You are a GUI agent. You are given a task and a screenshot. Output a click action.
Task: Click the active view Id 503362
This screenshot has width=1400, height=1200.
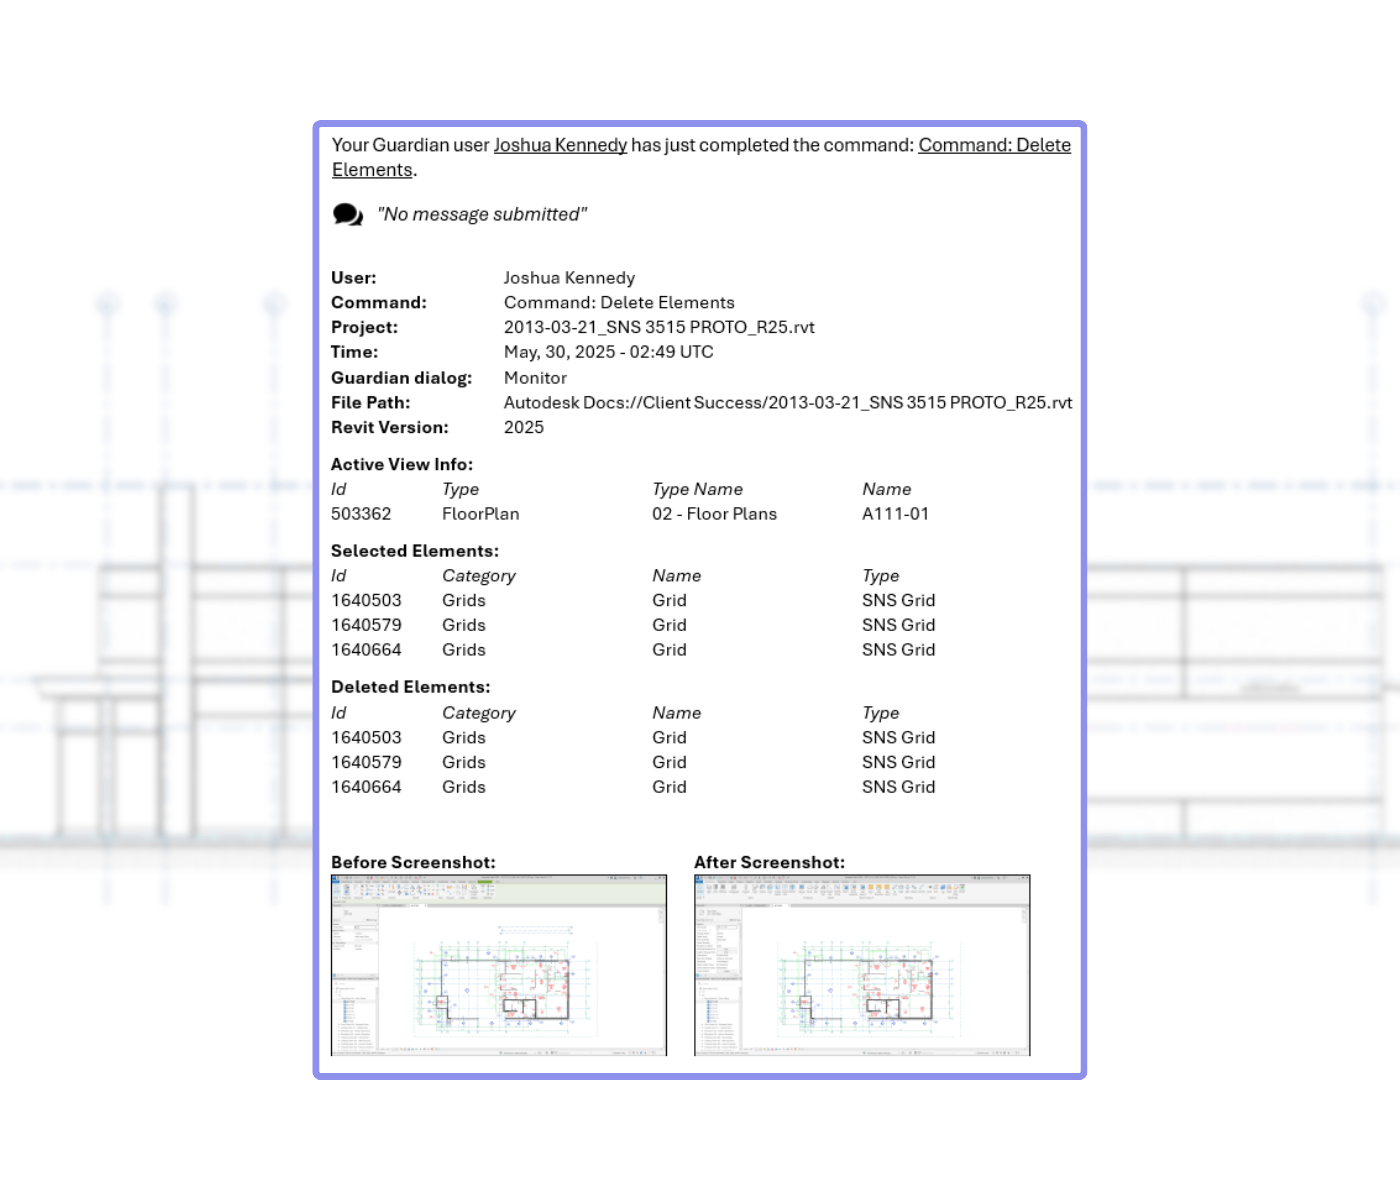(x=361, y=514)
